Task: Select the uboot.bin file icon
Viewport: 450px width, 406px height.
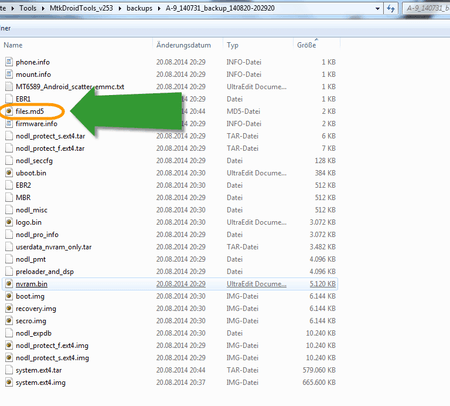Action: click(9, 173)
